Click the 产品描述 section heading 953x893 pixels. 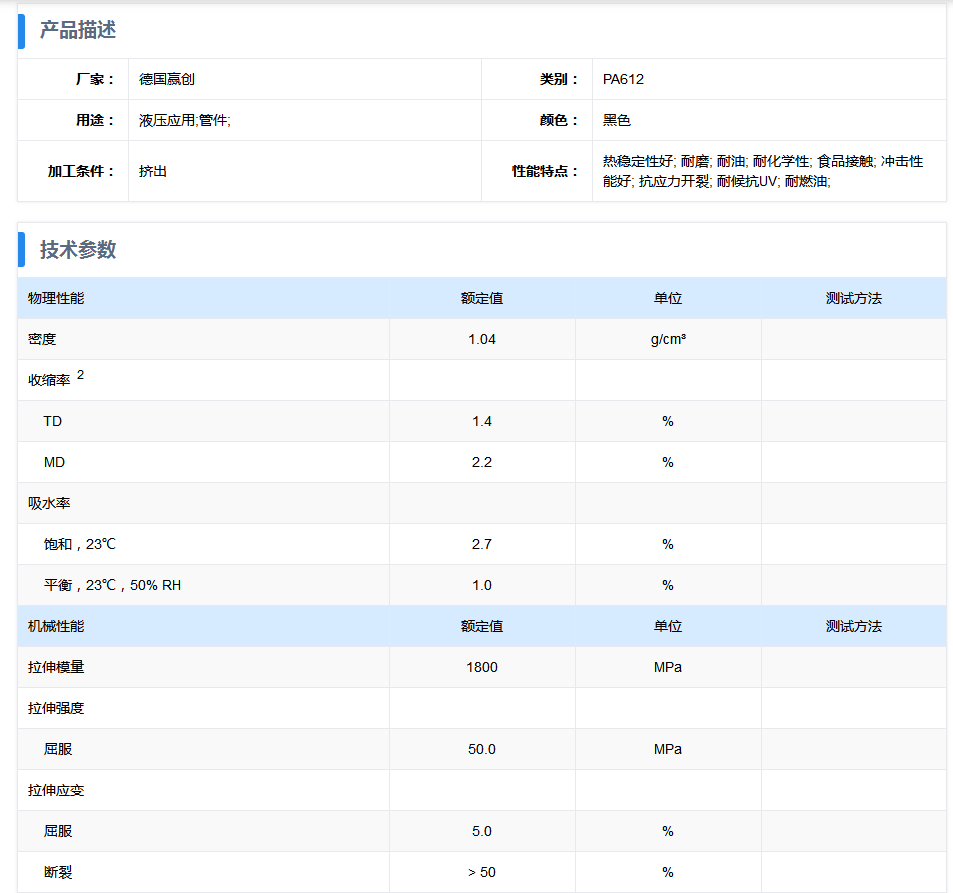point(78,30)
